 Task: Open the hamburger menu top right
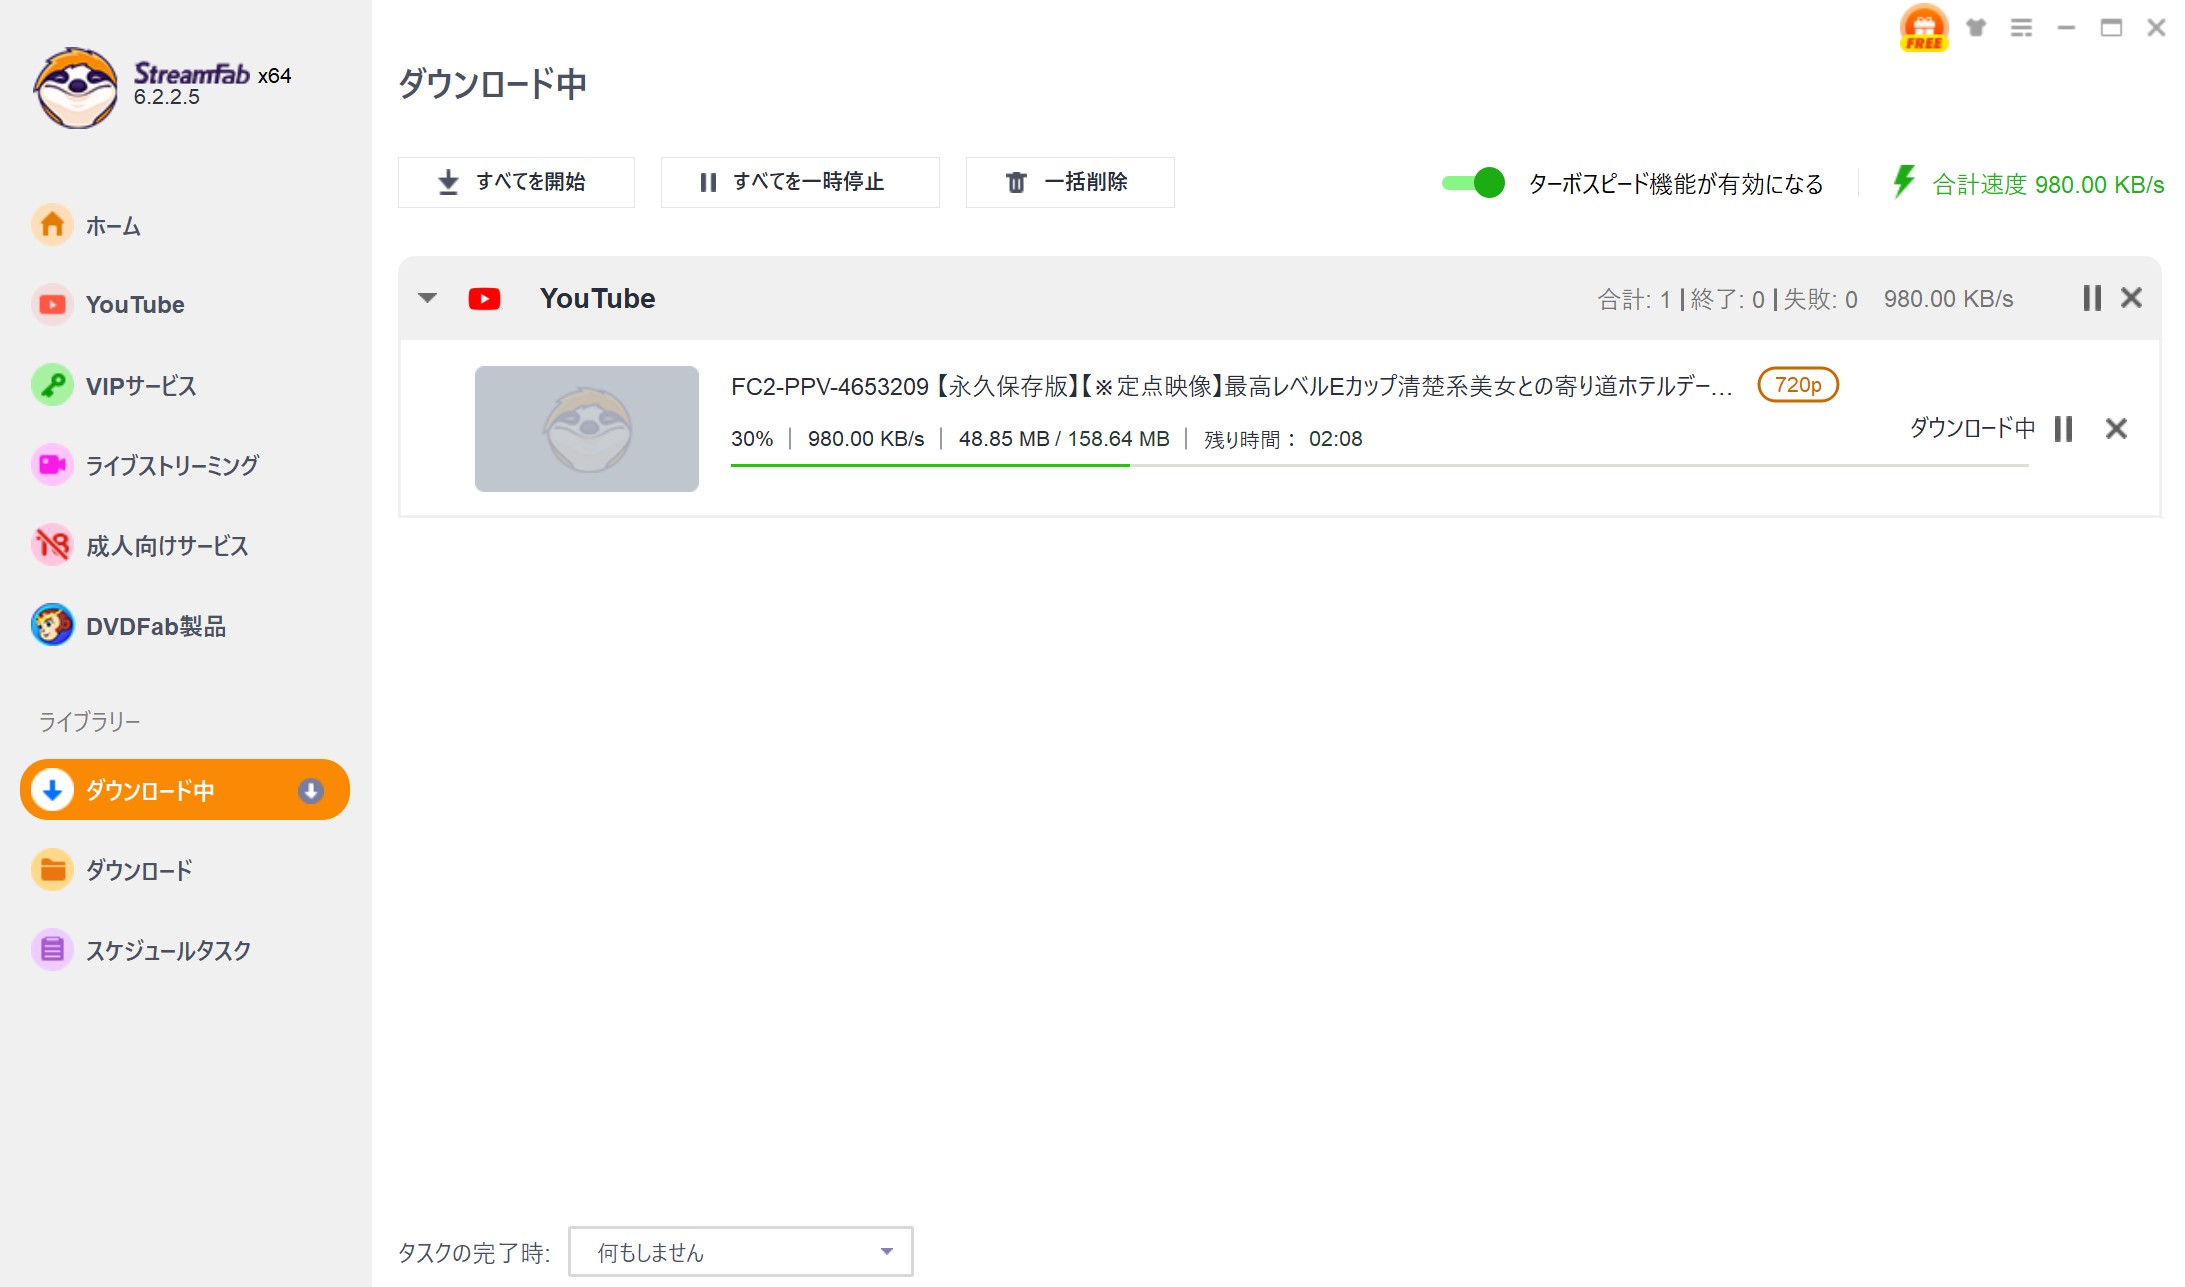coord(2022,28)
